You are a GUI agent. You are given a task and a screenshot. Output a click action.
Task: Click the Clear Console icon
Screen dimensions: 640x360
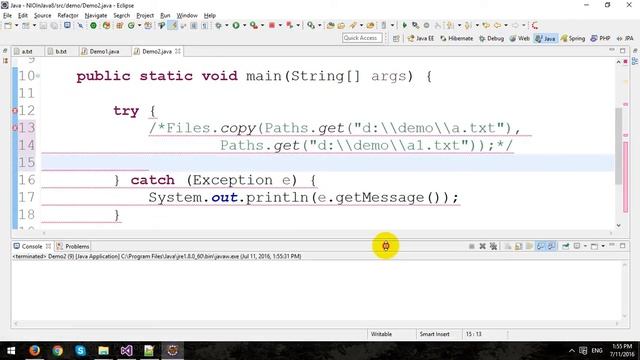[507, 246]
